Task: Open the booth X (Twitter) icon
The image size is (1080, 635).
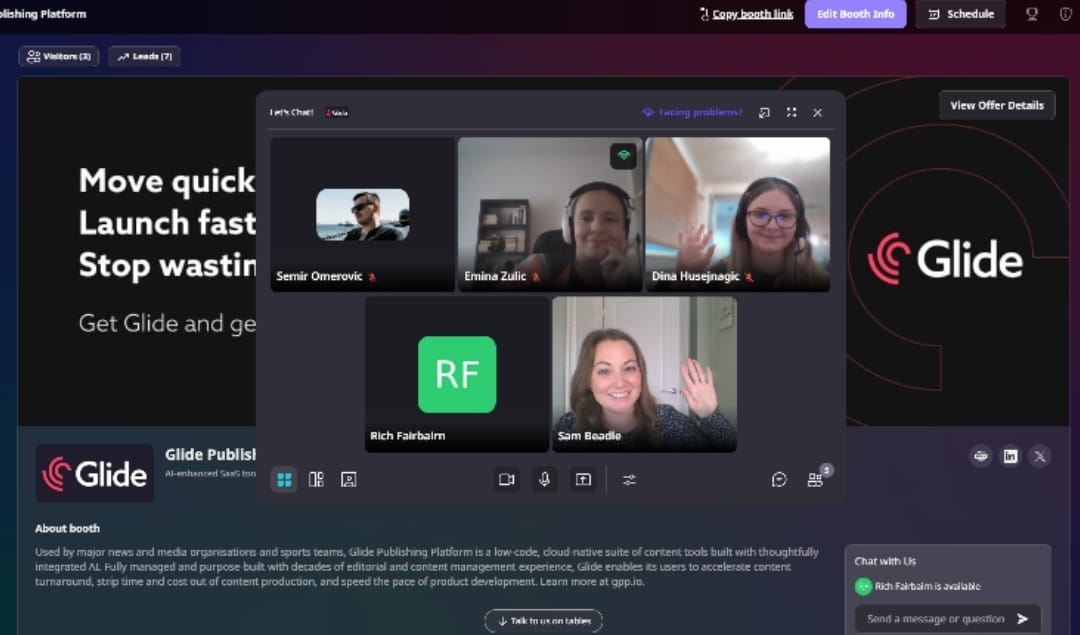Action: (1040, 456)
